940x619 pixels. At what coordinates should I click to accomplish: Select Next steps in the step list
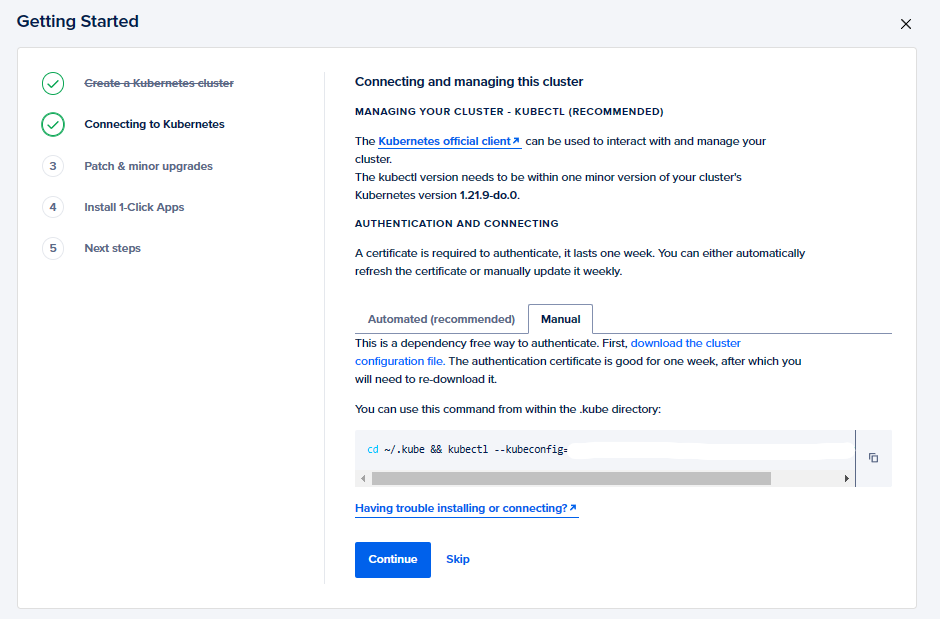point(112,248)
